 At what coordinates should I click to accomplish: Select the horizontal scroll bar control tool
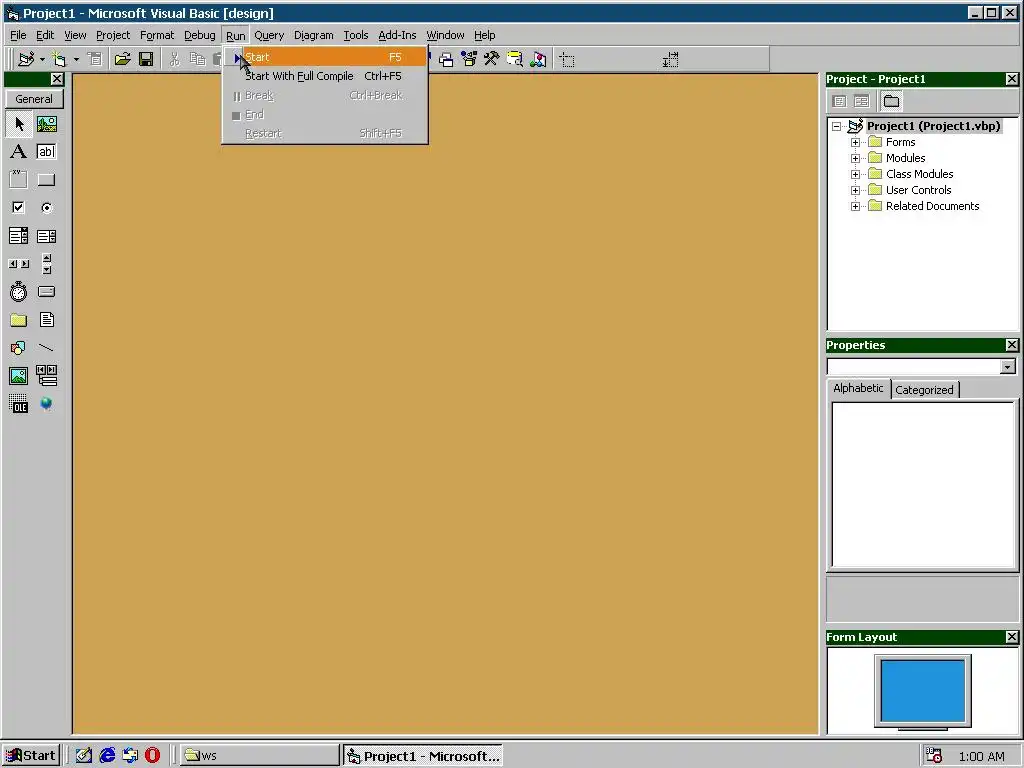[x=18, y=264]
